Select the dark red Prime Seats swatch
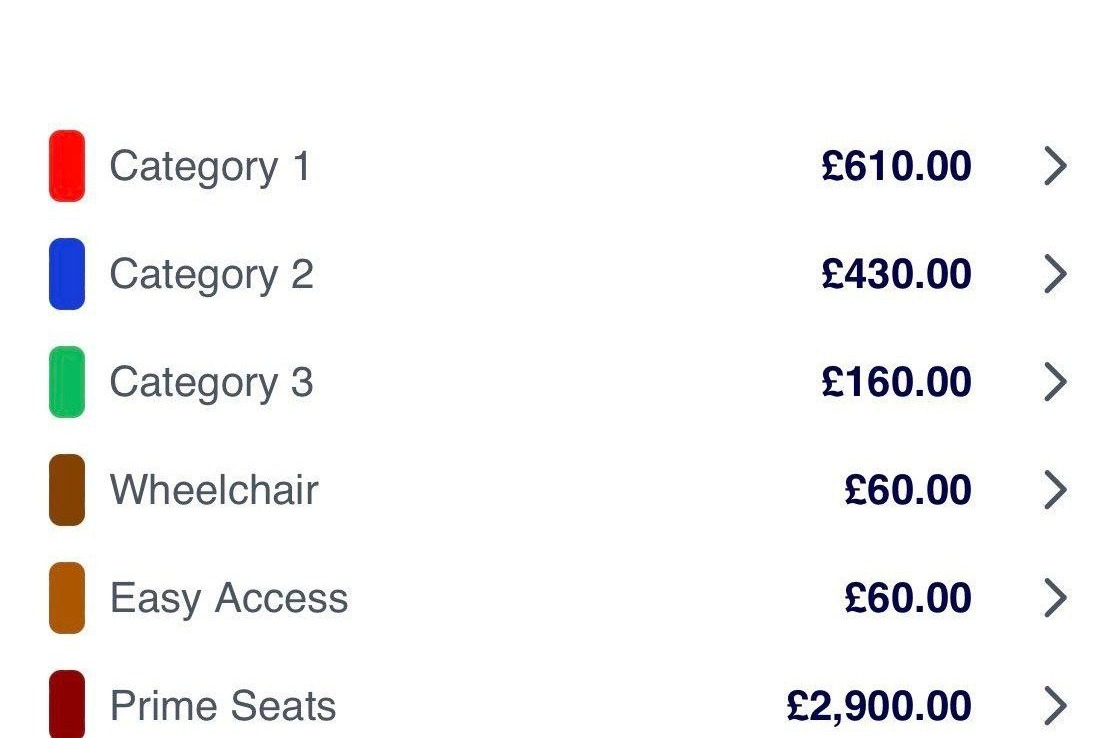1109x738 pixels. pos(66,705)
